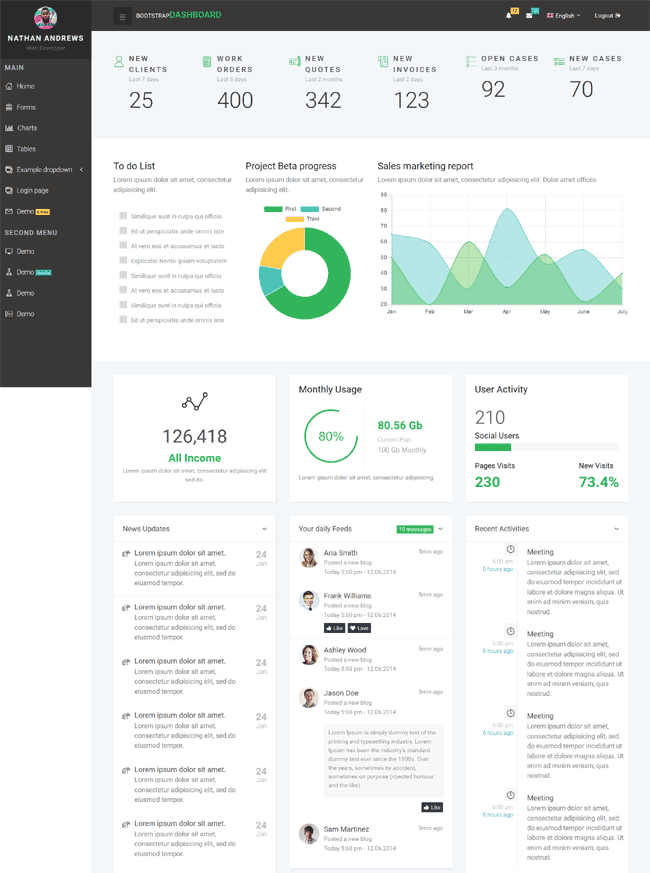Open messages envelope icon in header

coord(529,16)
